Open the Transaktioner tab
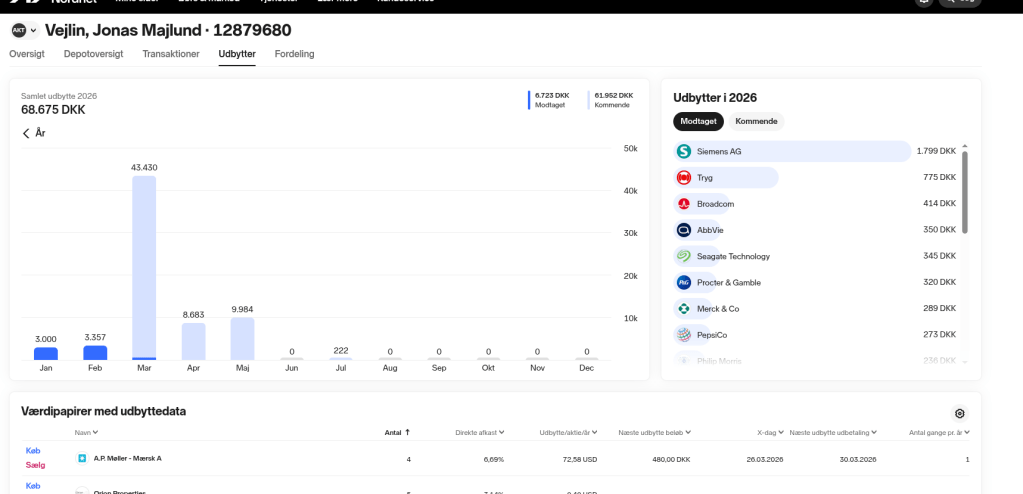 point(171,54)
